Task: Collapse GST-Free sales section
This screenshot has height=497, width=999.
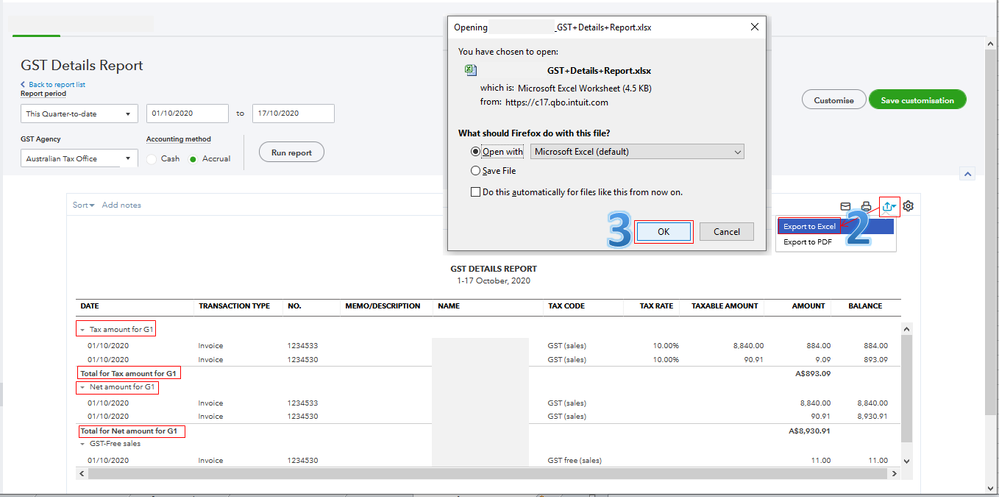Action: 82,443
